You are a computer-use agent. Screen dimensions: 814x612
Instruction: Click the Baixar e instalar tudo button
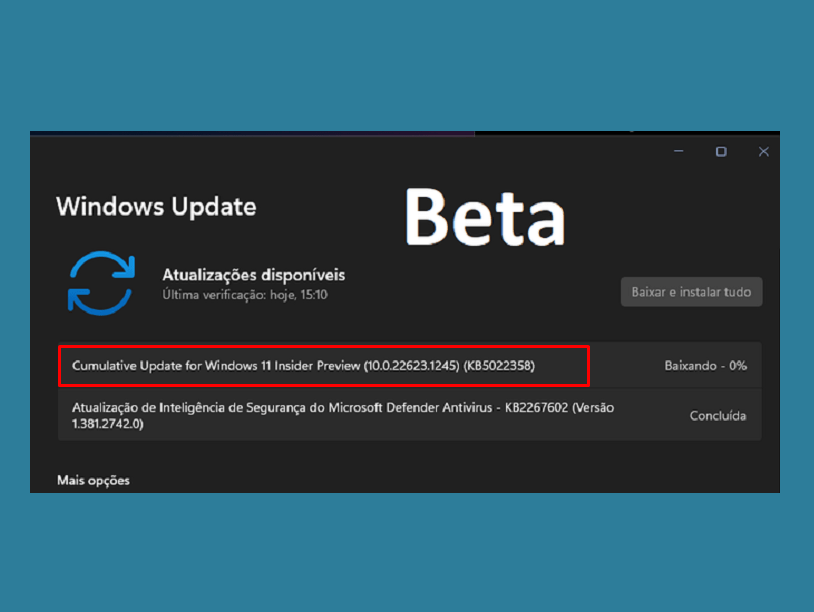tap(691, 292)
